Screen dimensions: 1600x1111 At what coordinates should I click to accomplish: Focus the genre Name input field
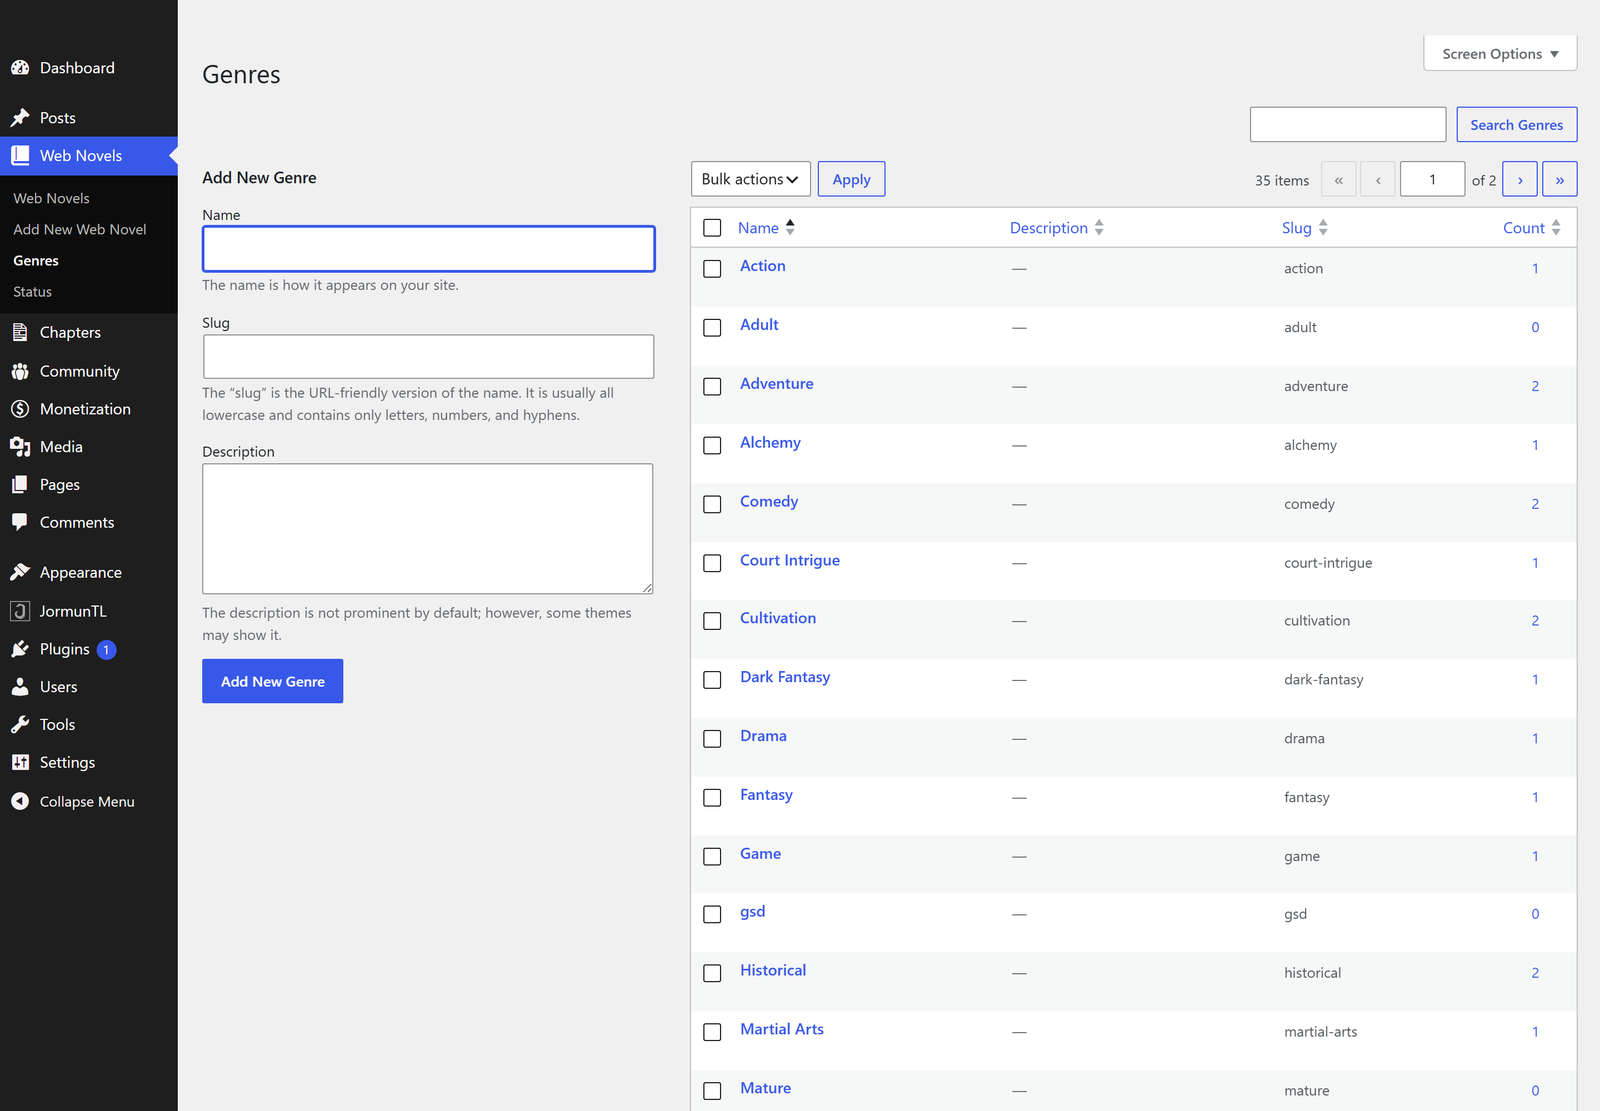[429, 249]
